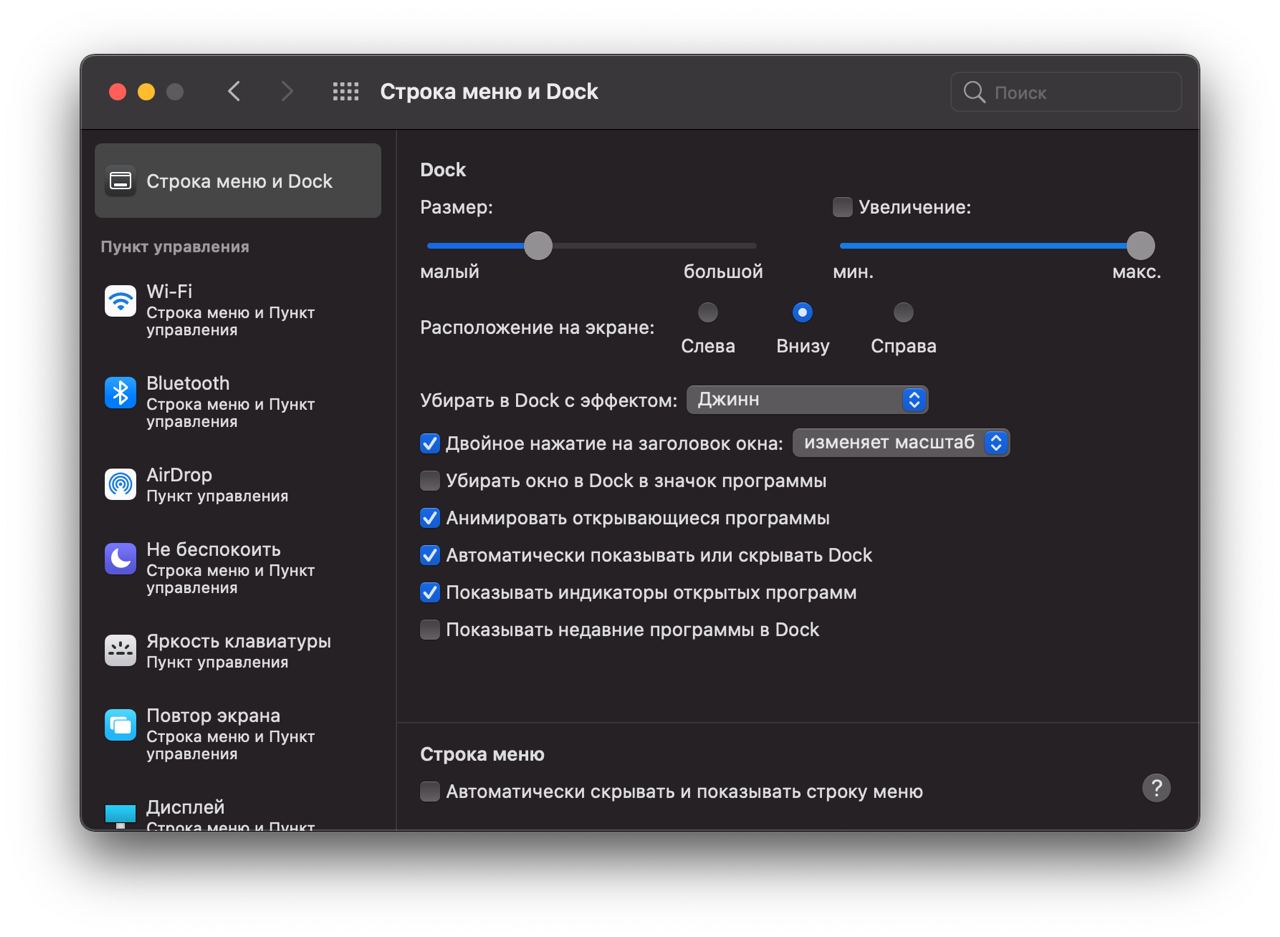The height and width of the screenshot is (937, 1280).
Task: Click the menu bar and Dock icon
Action: (x=120, y=181)
